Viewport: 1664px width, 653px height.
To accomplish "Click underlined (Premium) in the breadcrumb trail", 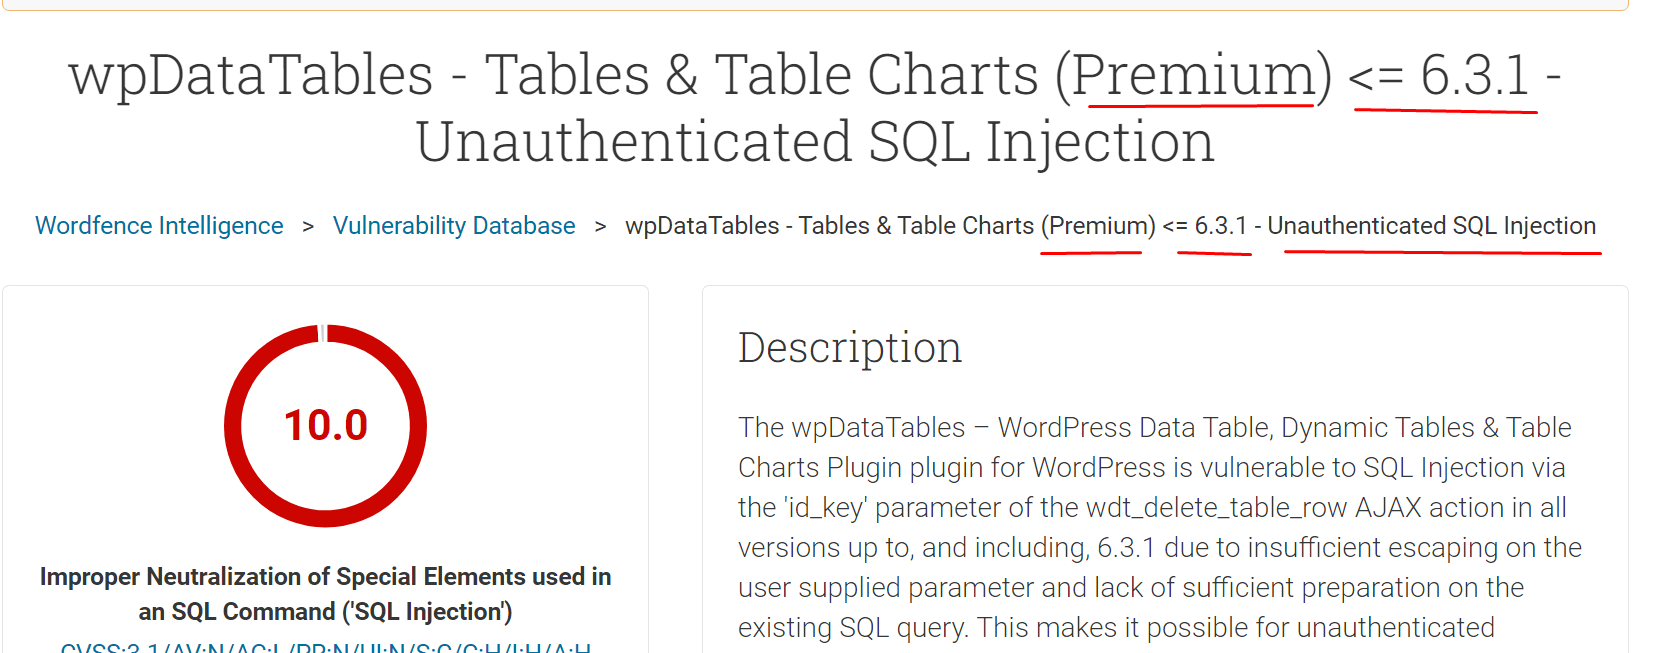I will 1098,226.
